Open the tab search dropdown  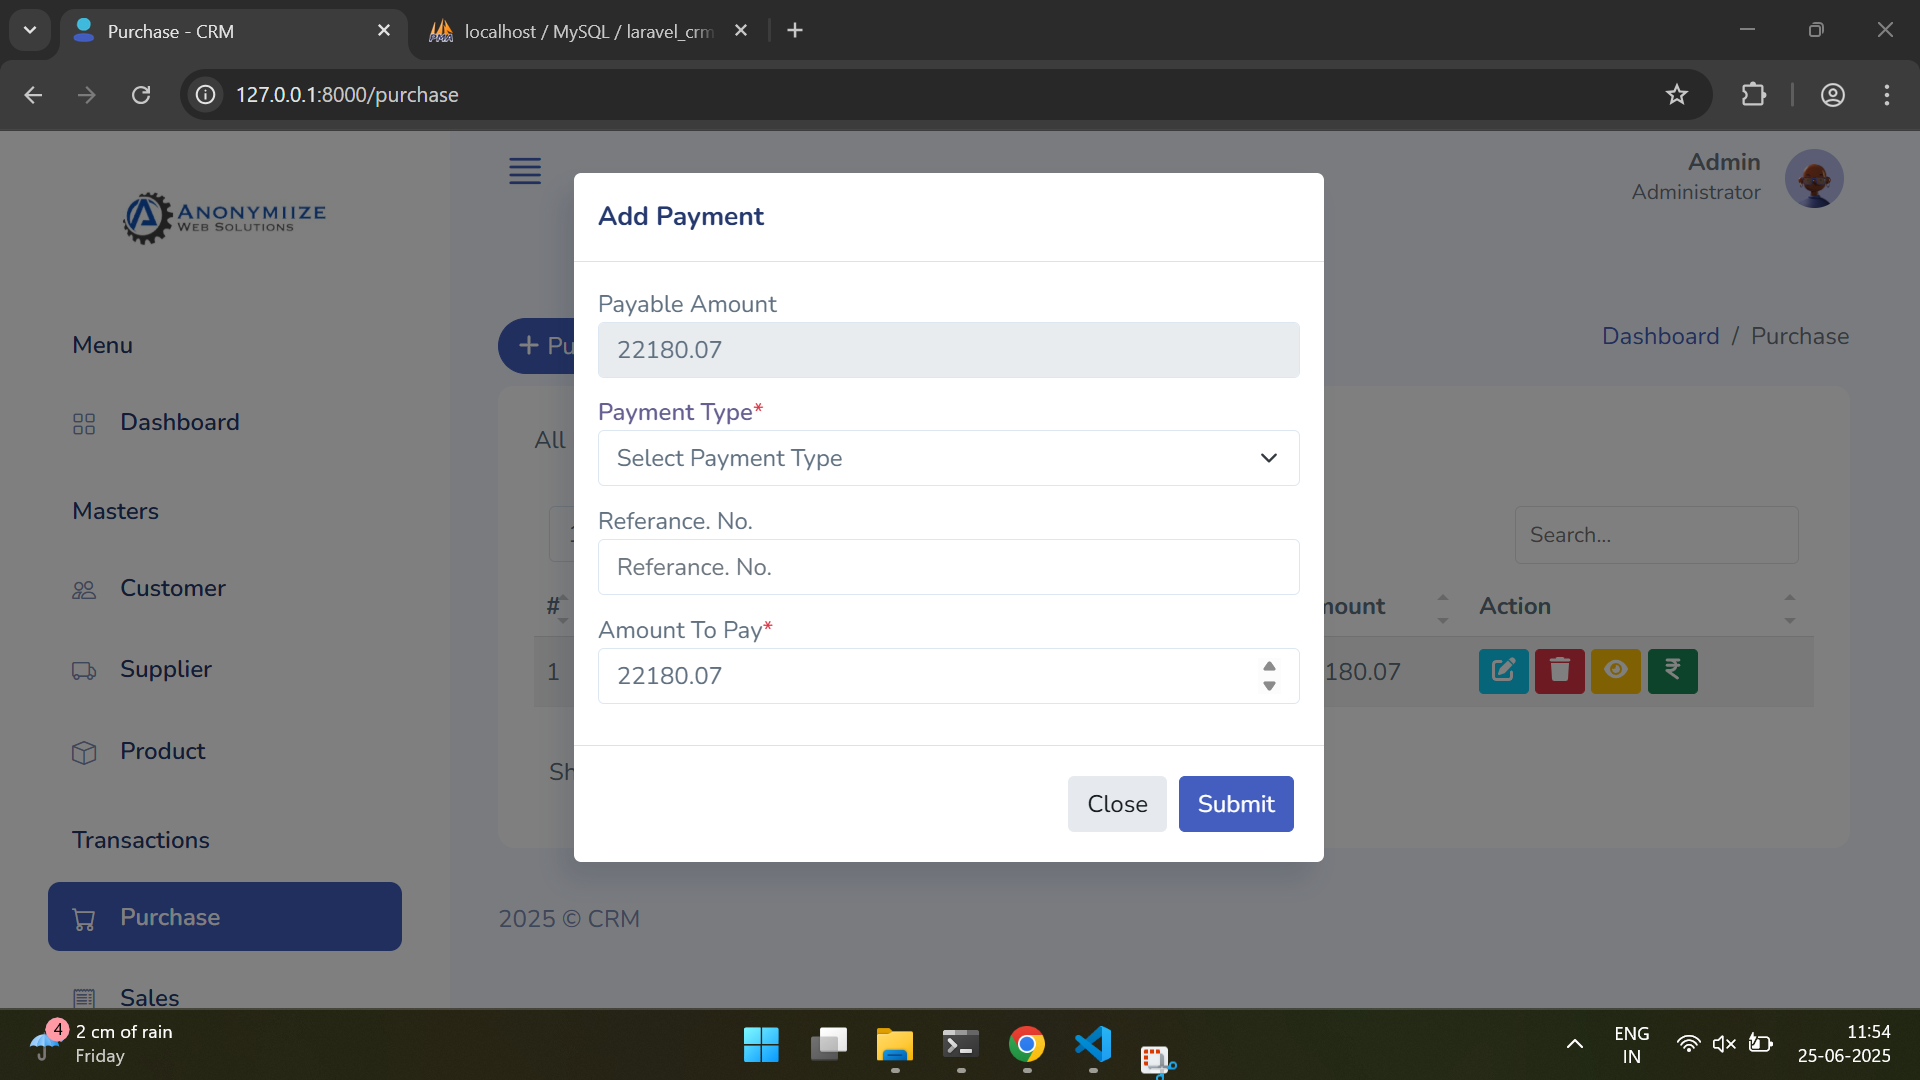click(30, 30)
